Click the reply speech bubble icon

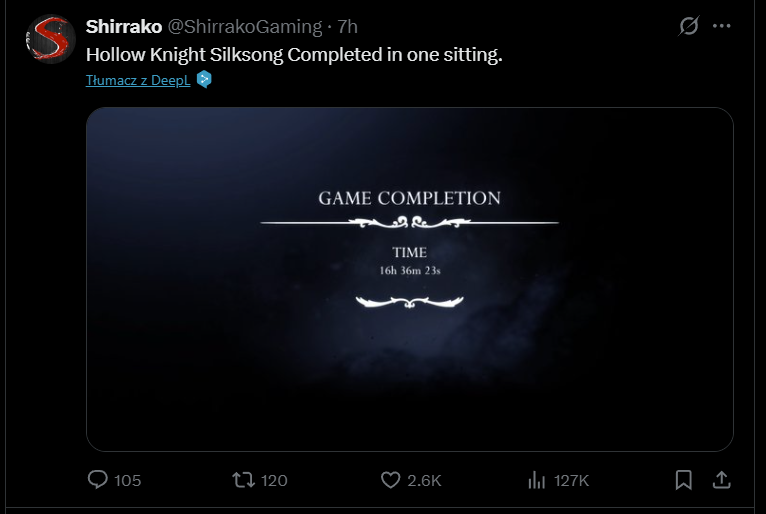[98, 480]
